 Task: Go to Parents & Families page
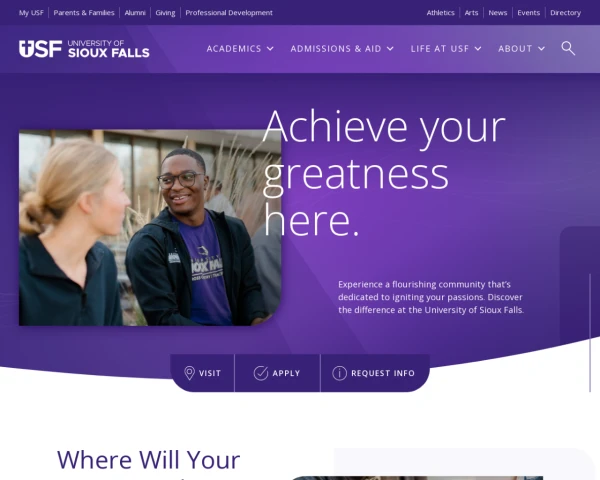coord(84,13)
